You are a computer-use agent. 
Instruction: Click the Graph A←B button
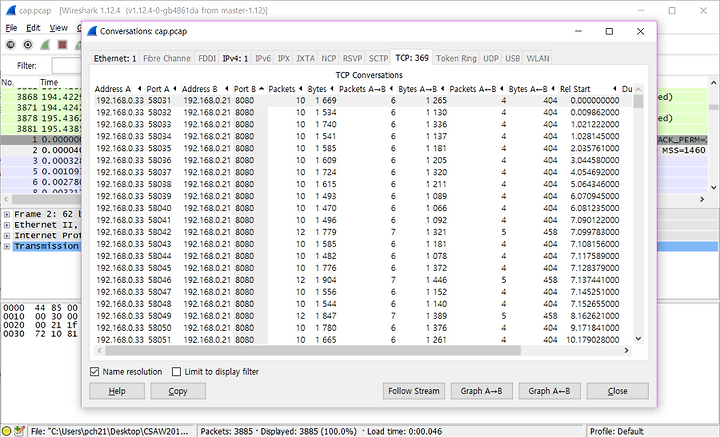click(x=549, y=391)
